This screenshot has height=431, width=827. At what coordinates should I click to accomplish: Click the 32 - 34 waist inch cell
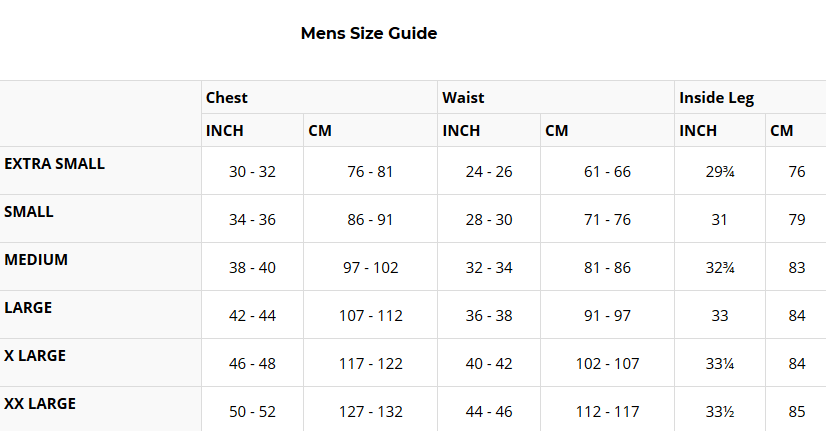(x=489, y=268)
